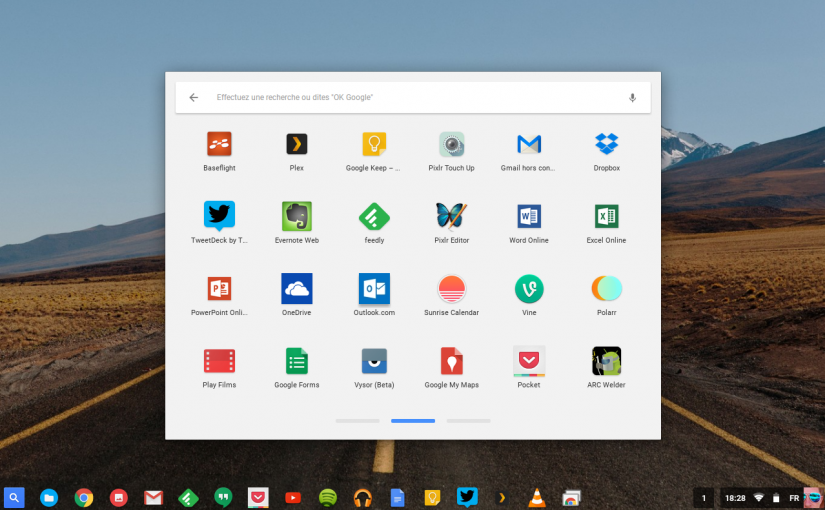Launch Pixlr Touch Up
Screen dimensions: 825x510
click(451, 144)
